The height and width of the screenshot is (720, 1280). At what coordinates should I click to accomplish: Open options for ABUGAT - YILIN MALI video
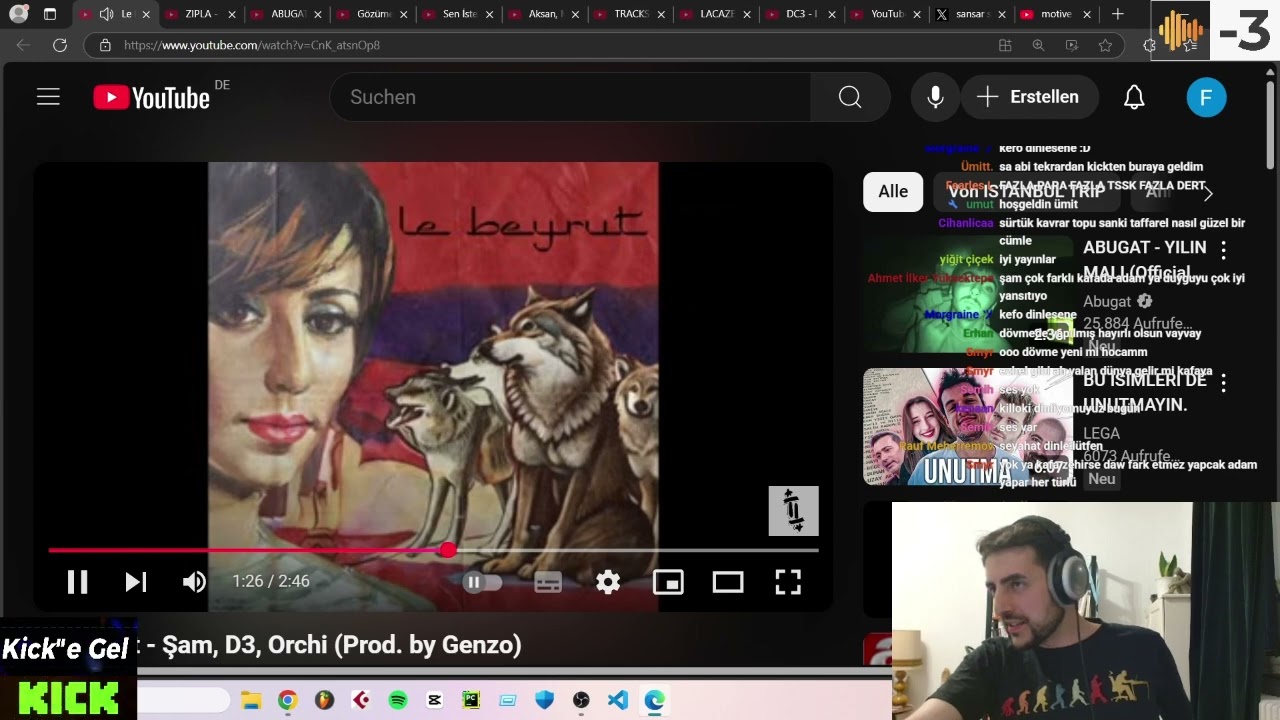point(1223,250)
